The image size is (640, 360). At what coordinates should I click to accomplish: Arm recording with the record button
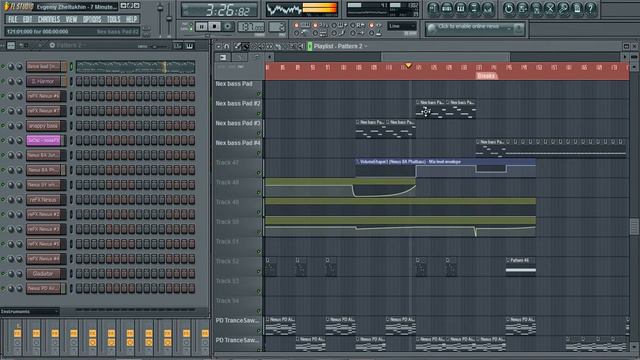point(228,27)
